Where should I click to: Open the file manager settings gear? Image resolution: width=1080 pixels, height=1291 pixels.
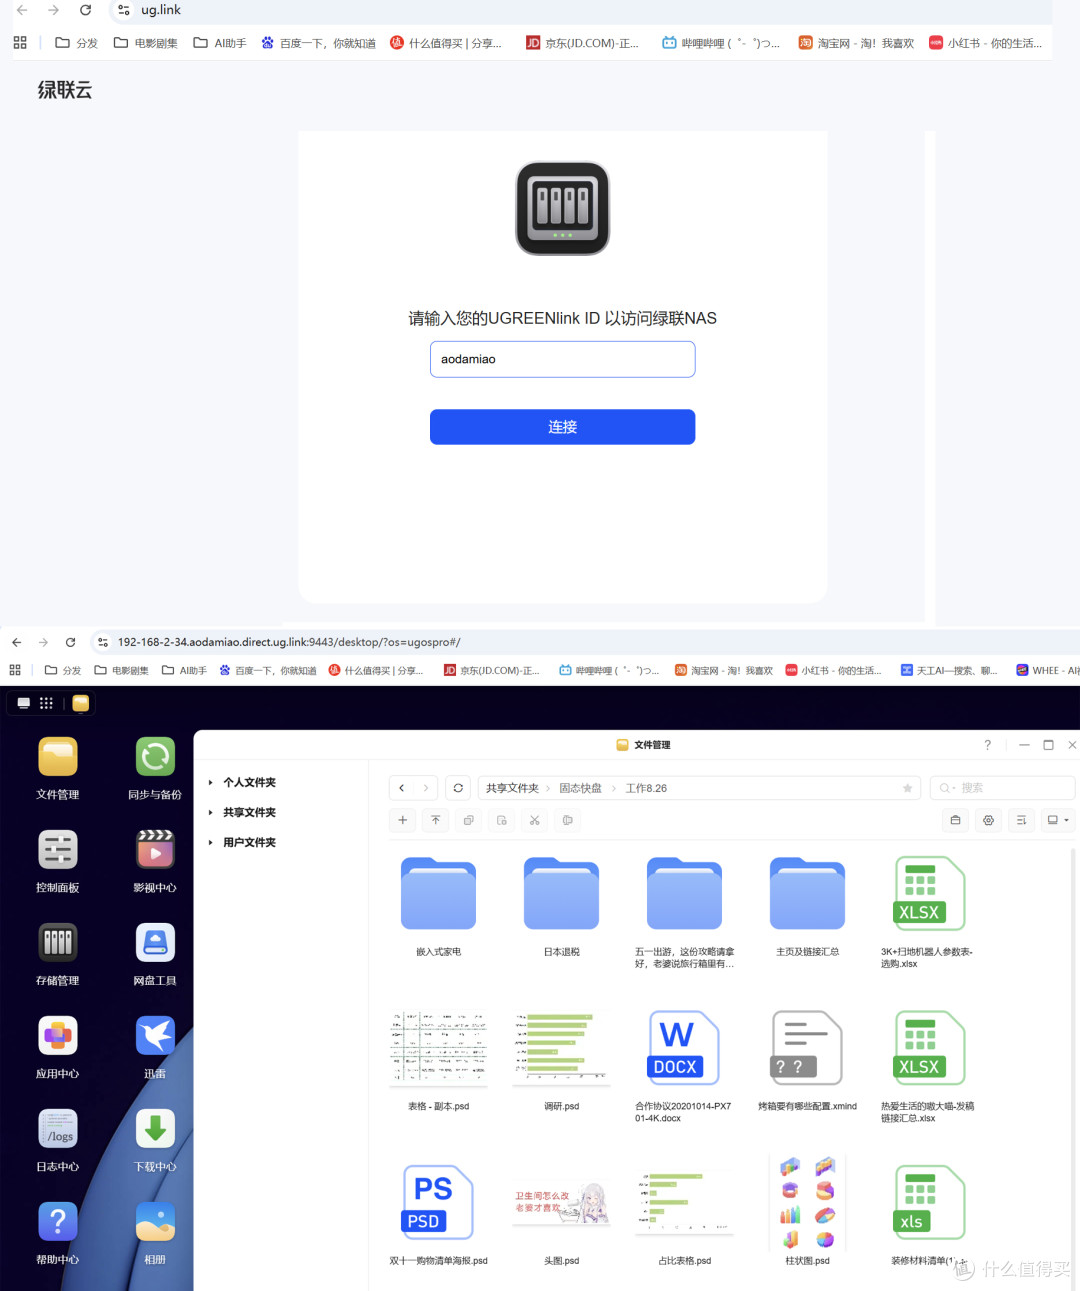[x=988, y=820]
